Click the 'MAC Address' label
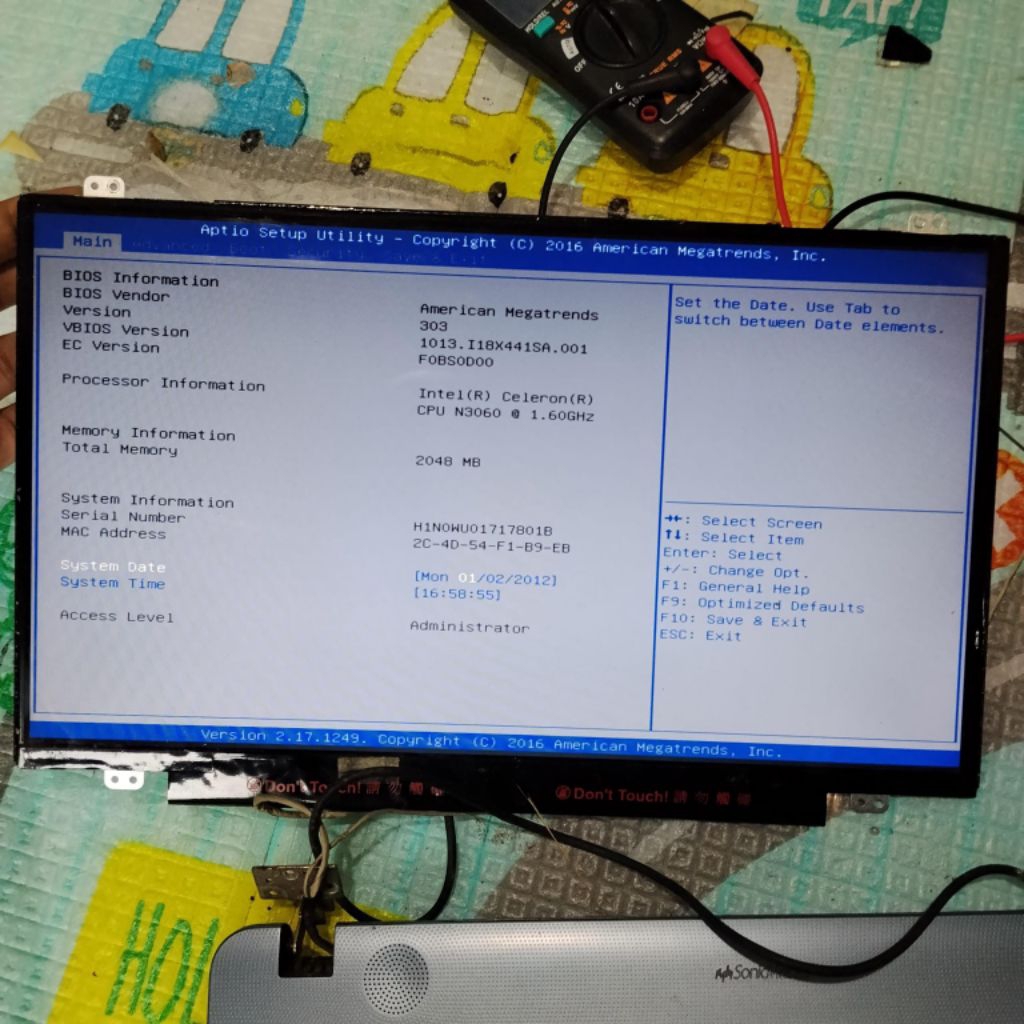 point(113,532)
